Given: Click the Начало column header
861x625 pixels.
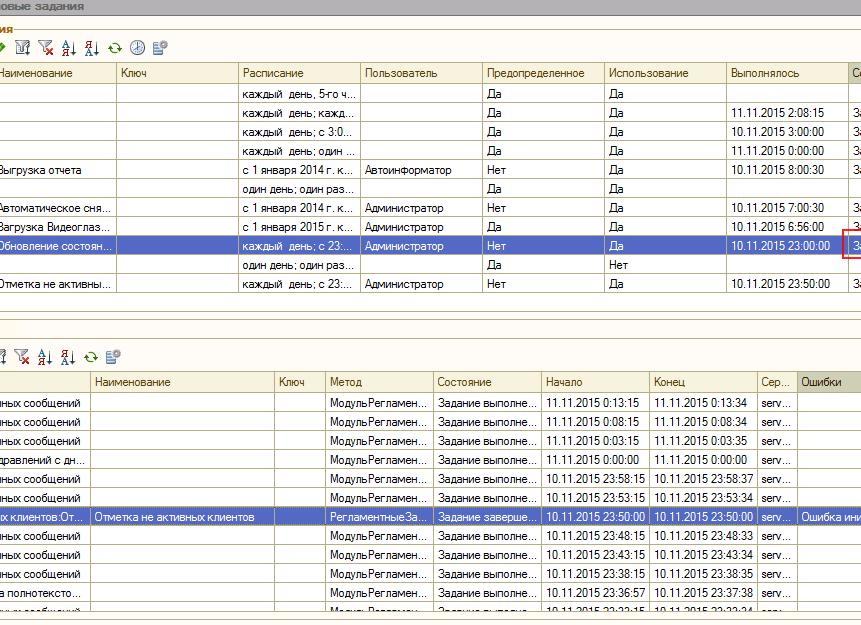Looking at the screenshot, I should click(595, 382).
